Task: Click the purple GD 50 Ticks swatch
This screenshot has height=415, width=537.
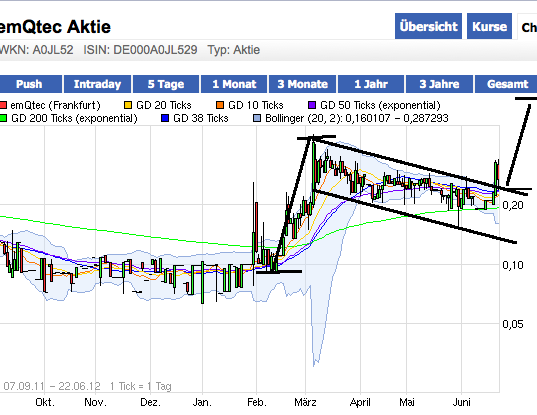Action: [x=312, y=105]
